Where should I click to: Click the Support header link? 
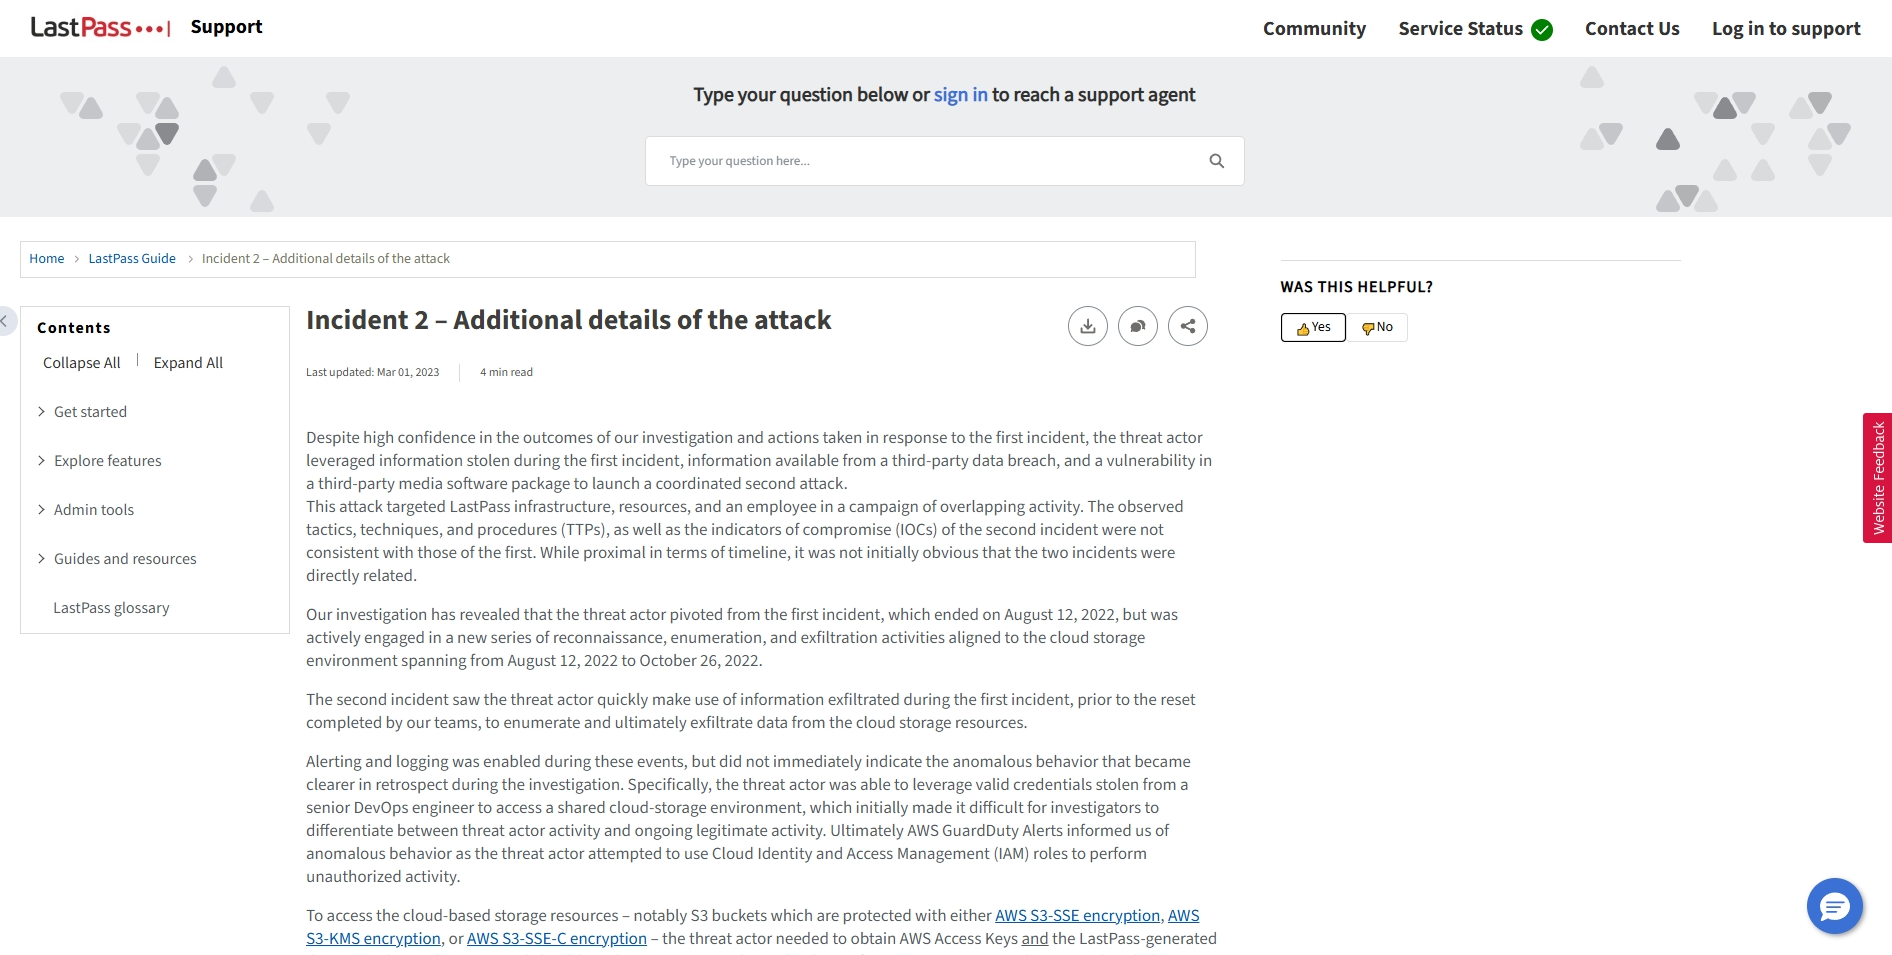coord(226,27)
